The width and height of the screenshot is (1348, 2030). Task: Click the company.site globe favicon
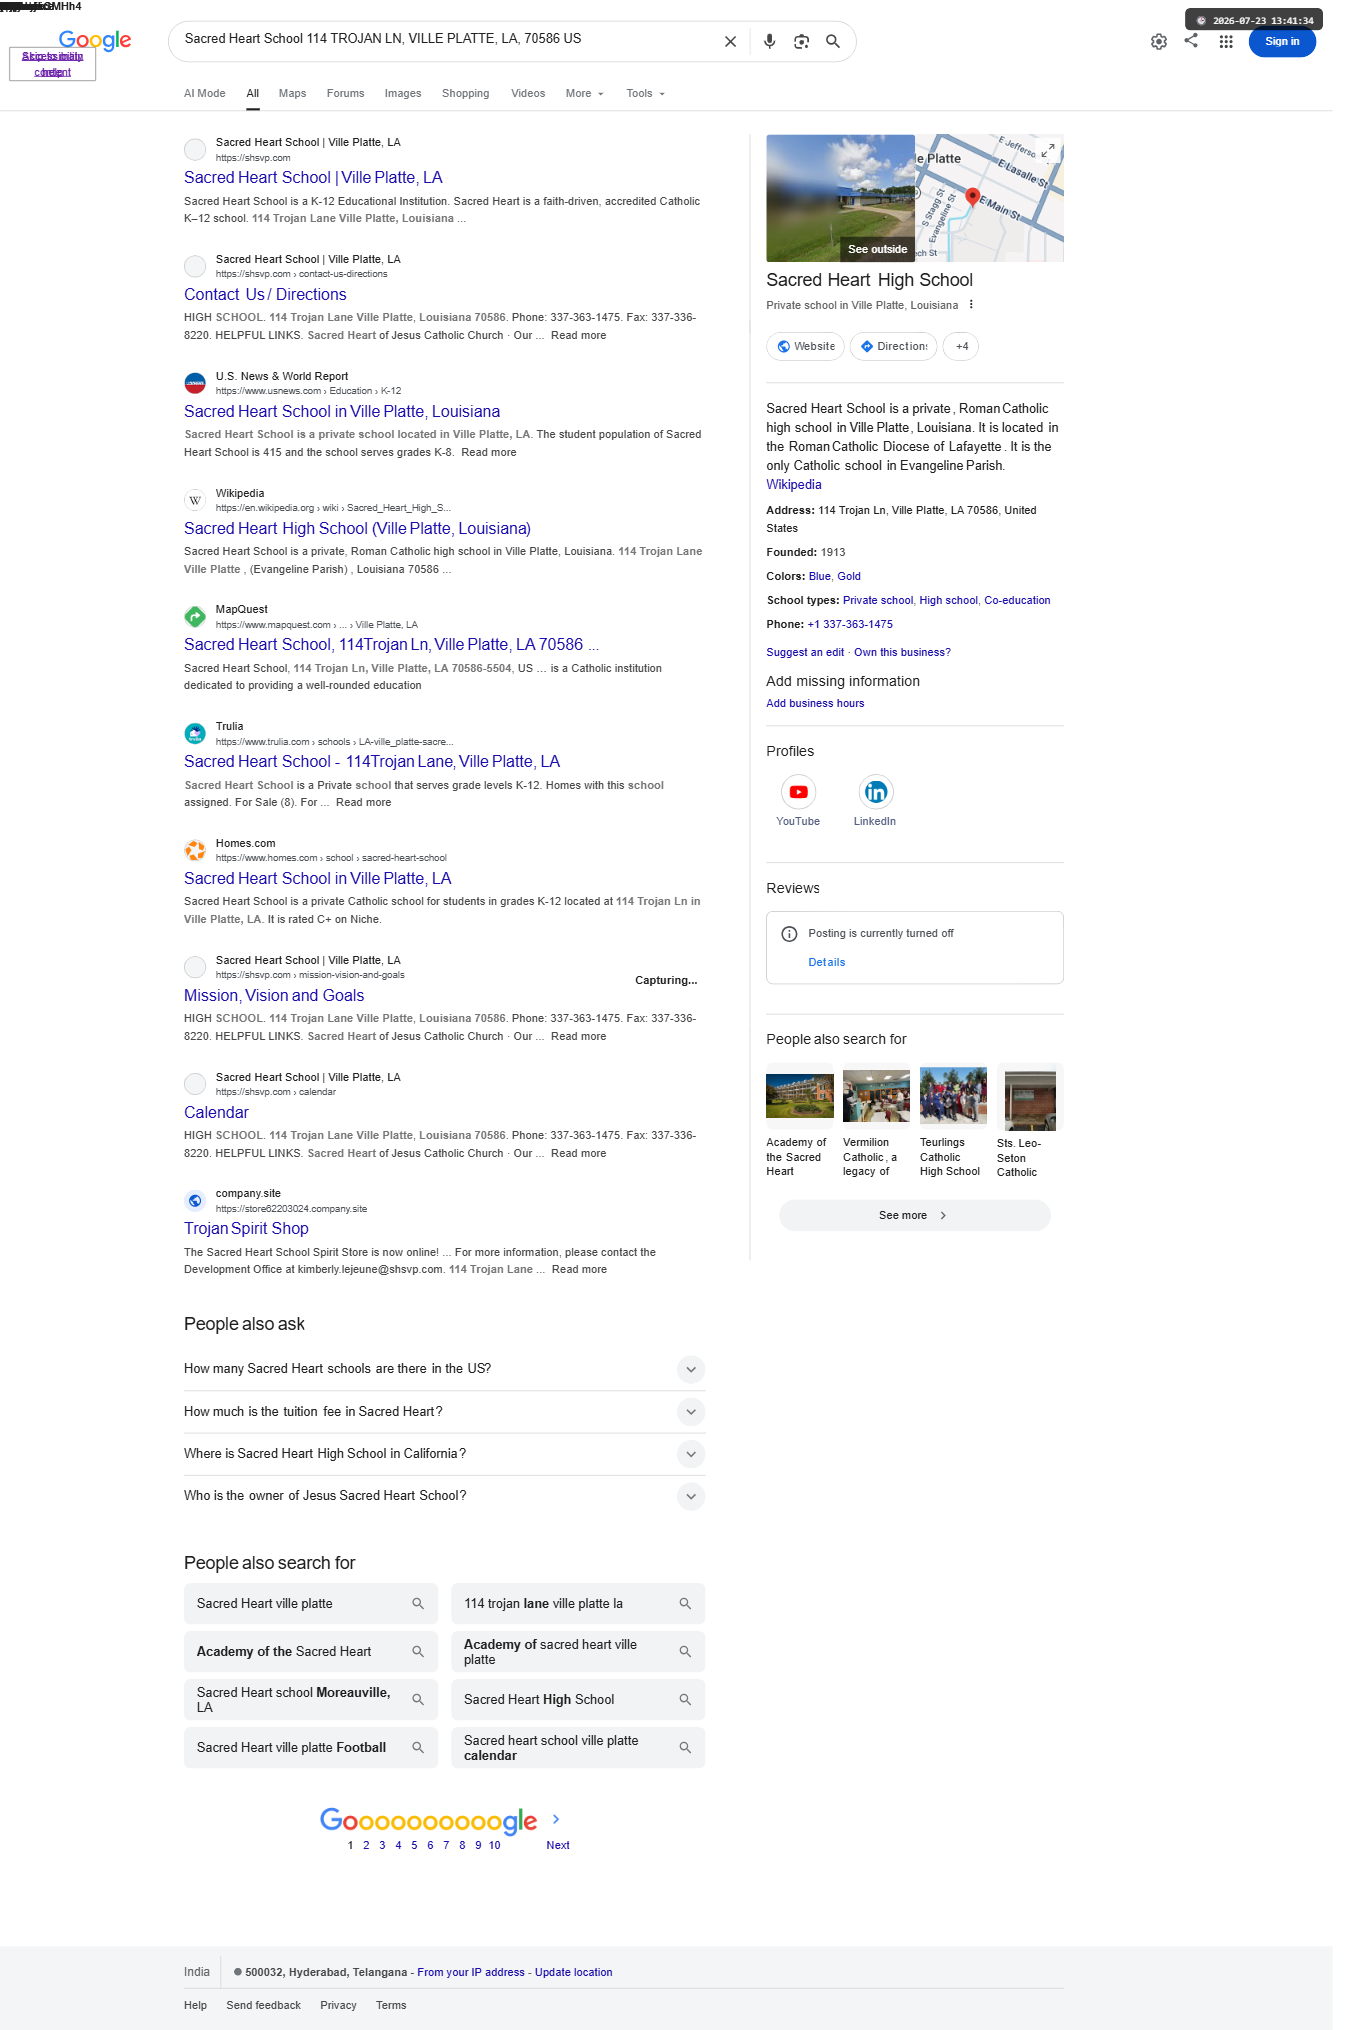(x=195, y=1200)
